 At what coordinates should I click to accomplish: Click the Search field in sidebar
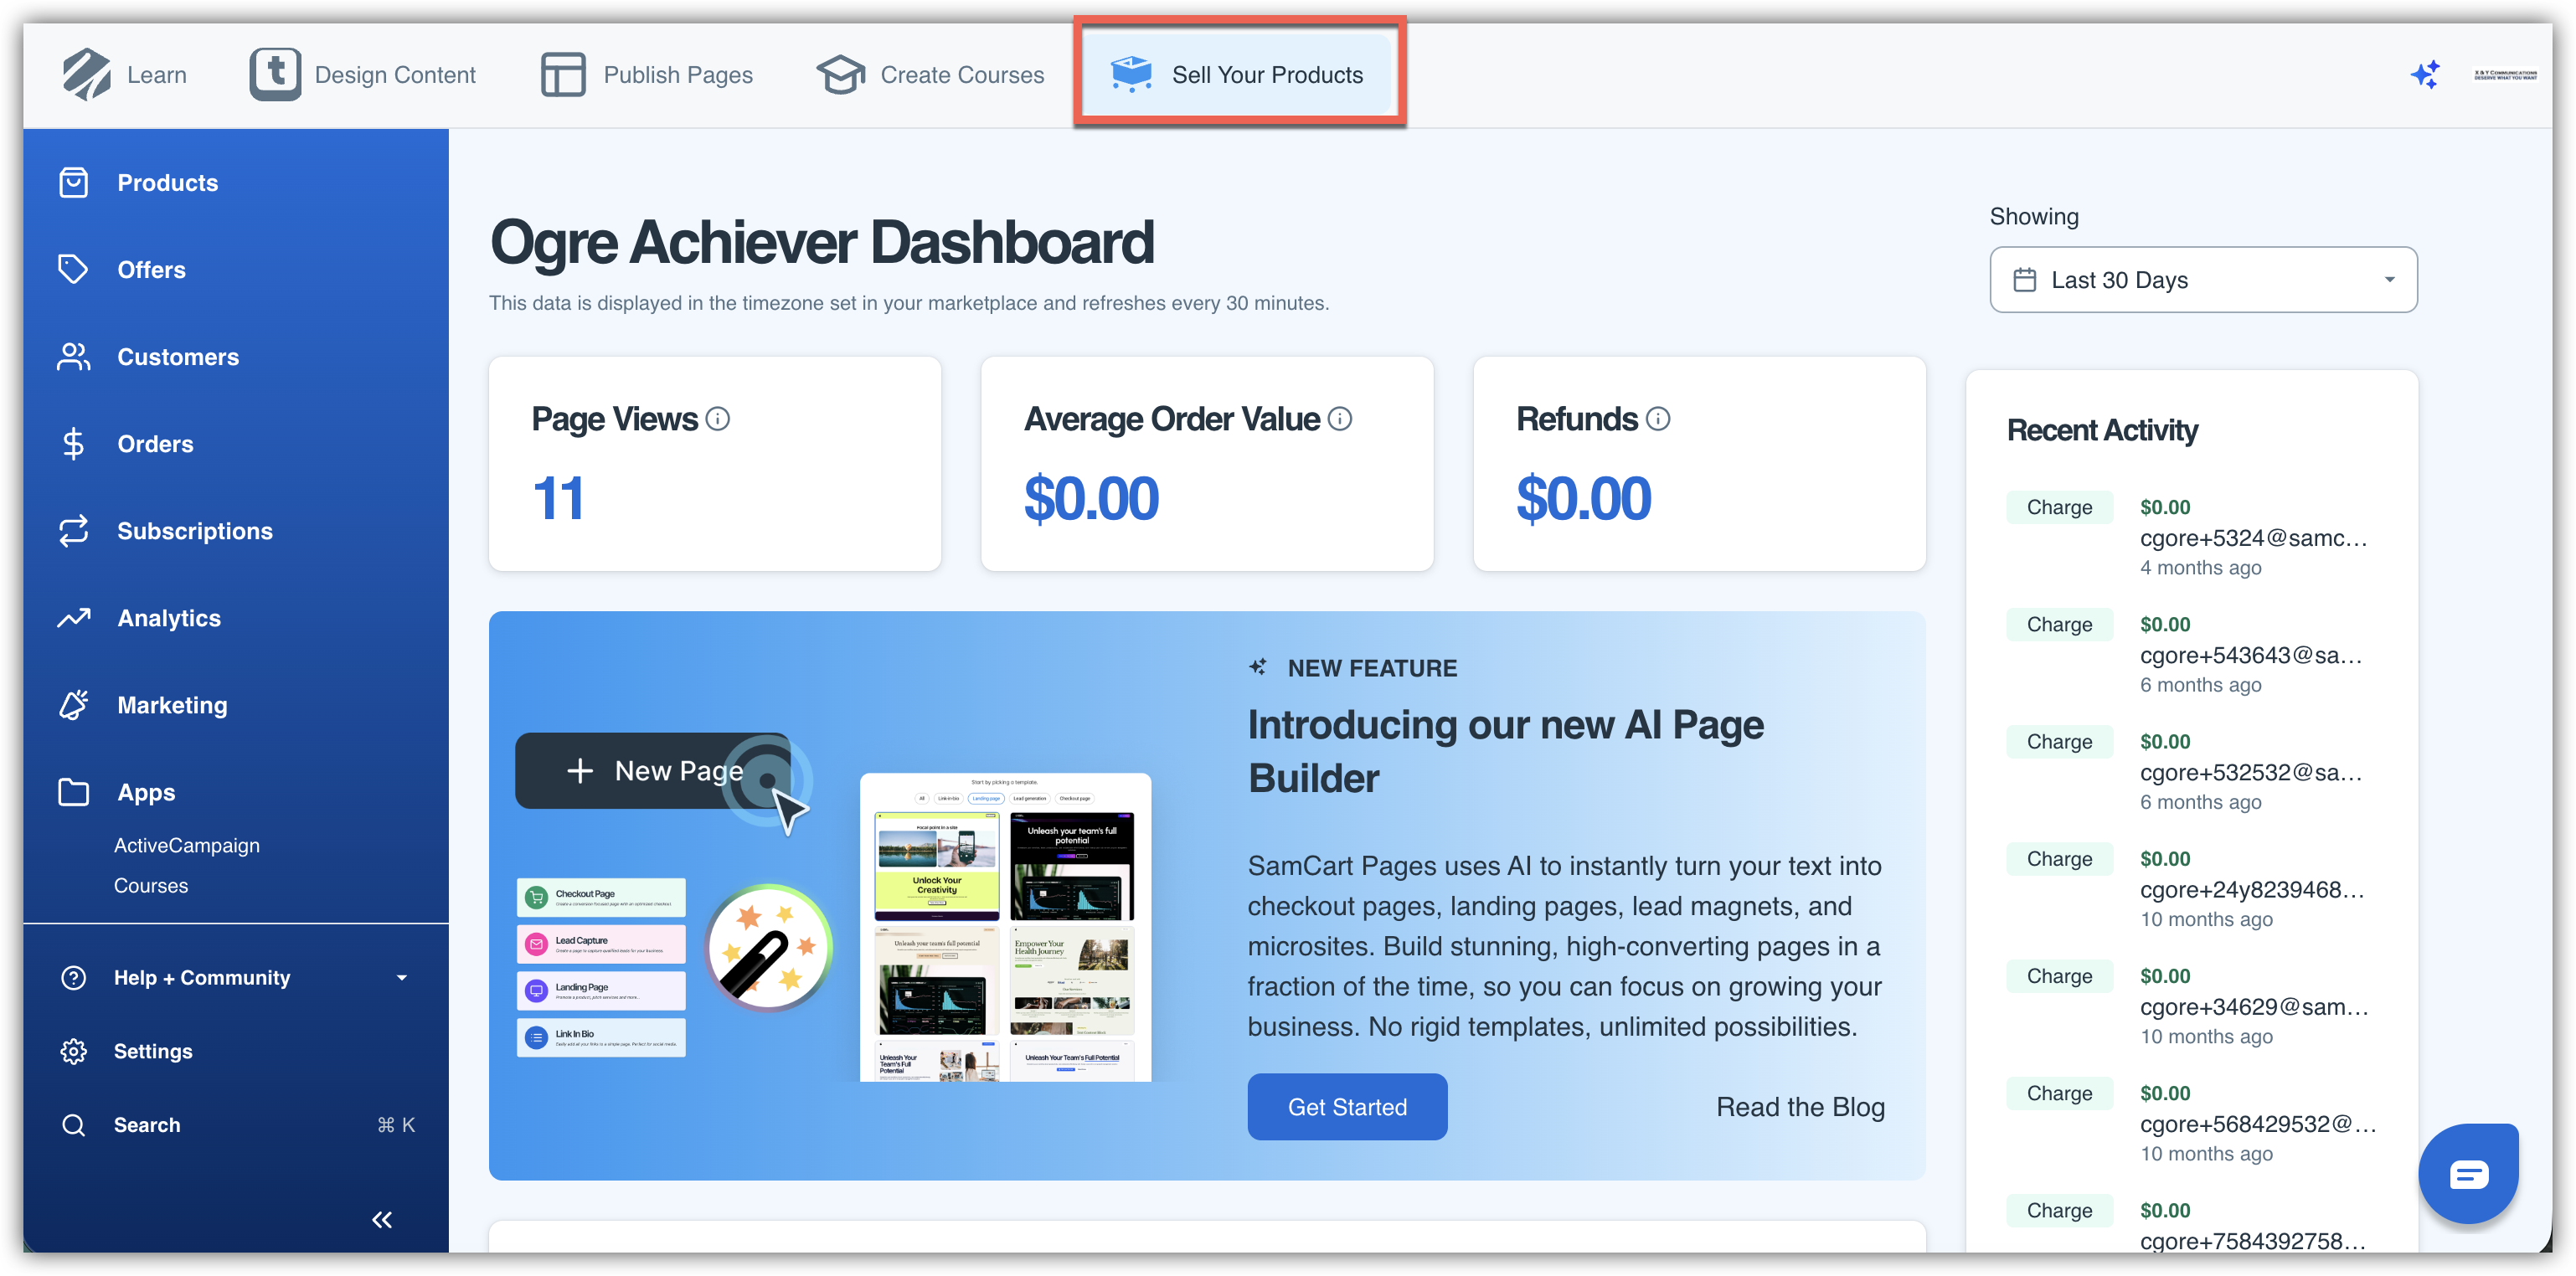coord(147,1125)
